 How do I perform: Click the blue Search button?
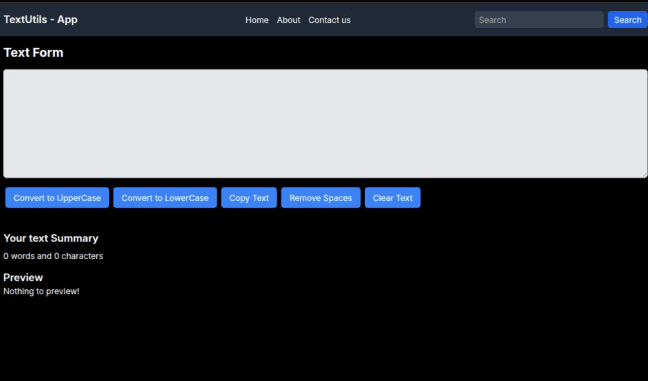(627, 20)
